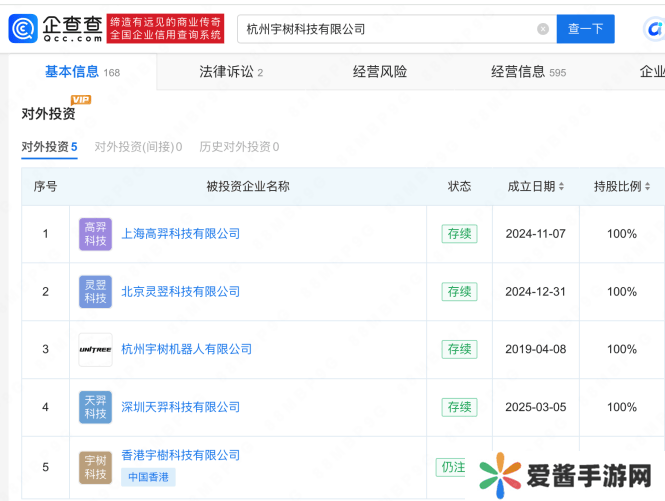Switch to the 经营信息 tab
Viewport: 665px width, 501px height.
(527, 72)
